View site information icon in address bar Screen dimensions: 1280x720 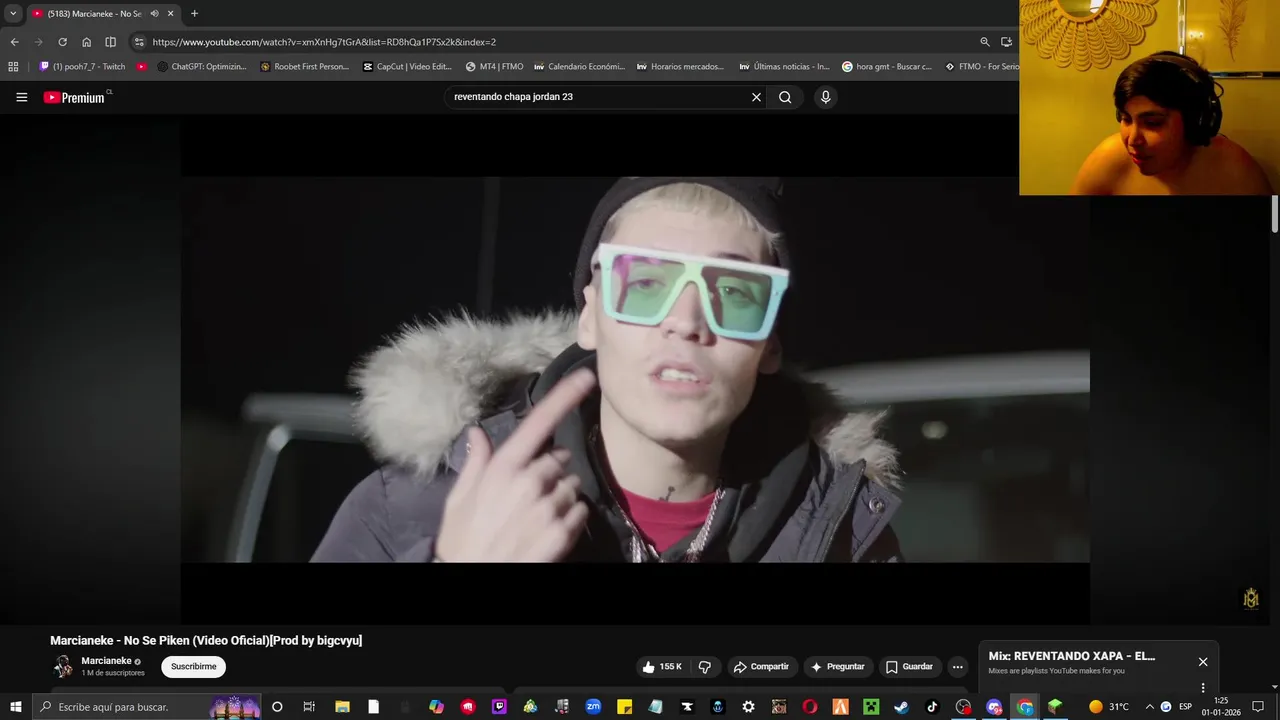coord(139,42)
